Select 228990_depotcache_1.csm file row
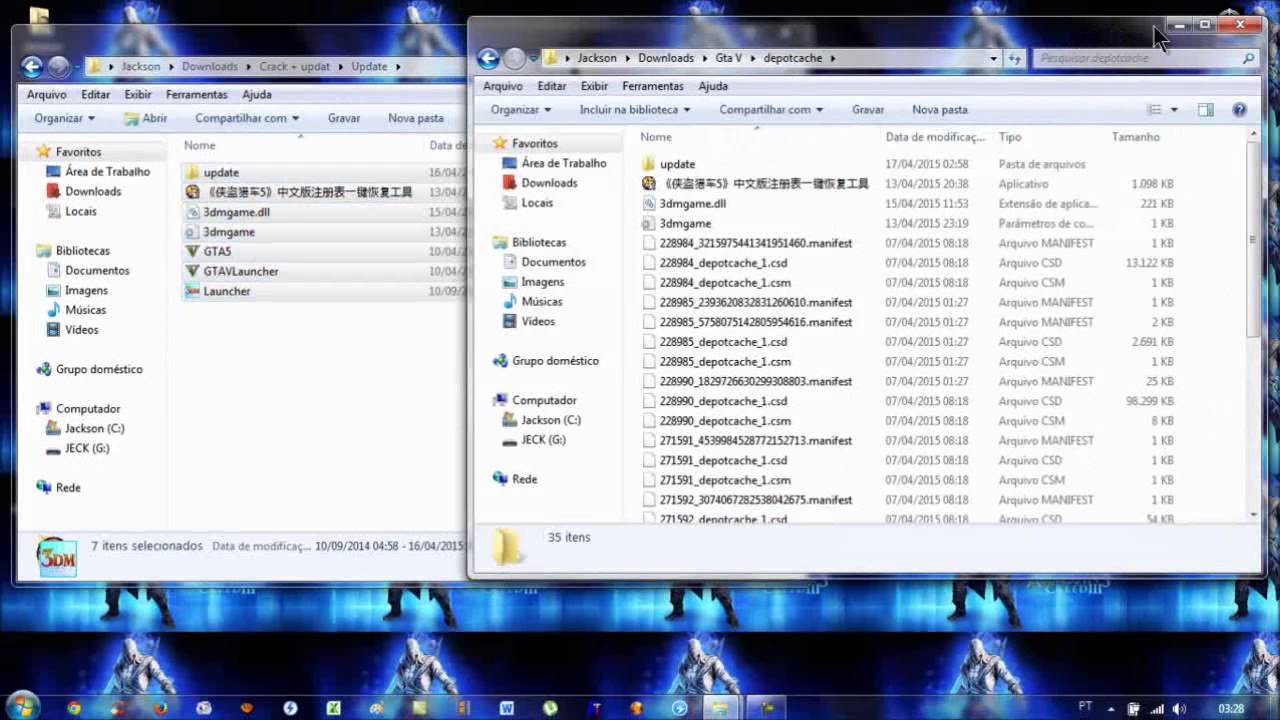This screenshot has height=720, width=1280. pyautogui.click(x=908, y=421)
